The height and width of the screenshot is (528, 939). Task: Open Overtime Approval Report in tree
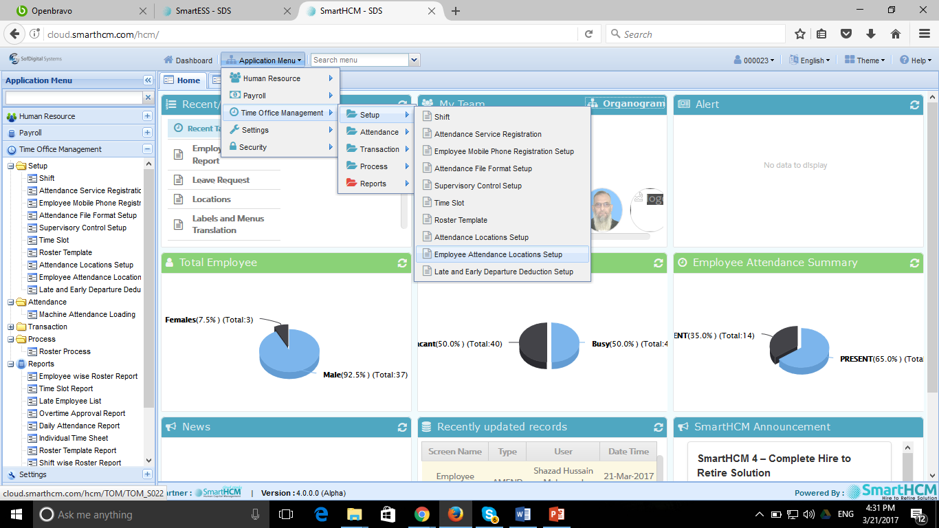[x=82, y=414]
